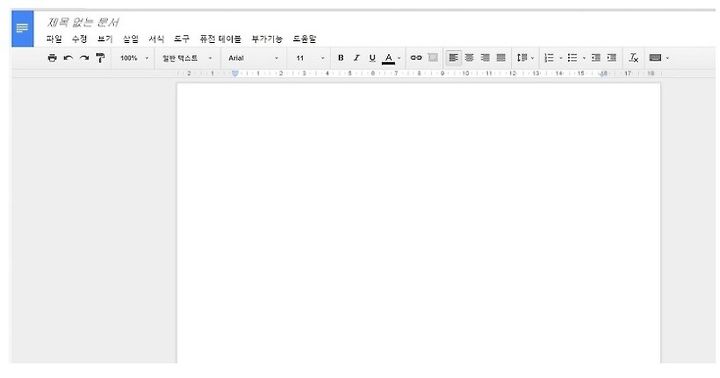Toggle Underline formatting
720x378 pixels.
pyautogui.click(x=372, y=58)
